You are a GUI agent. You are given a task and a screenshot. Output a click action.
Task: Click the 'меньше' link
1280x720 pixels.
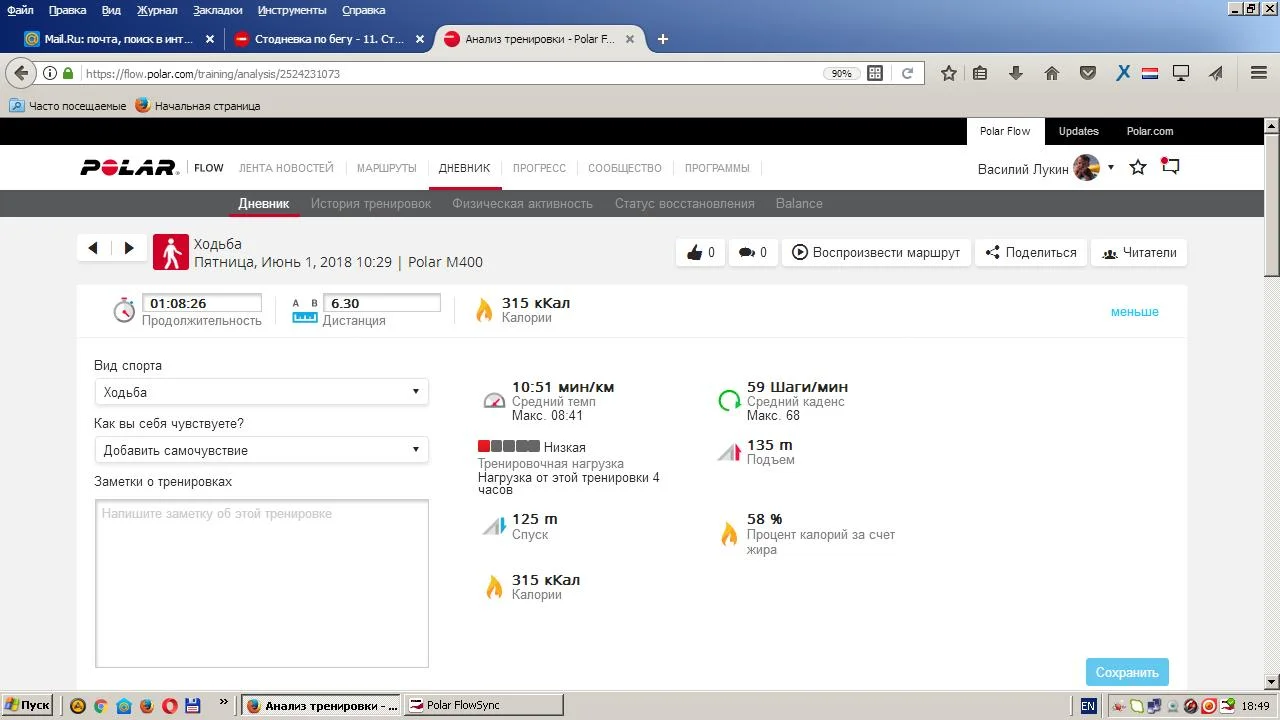point(1134,312)
